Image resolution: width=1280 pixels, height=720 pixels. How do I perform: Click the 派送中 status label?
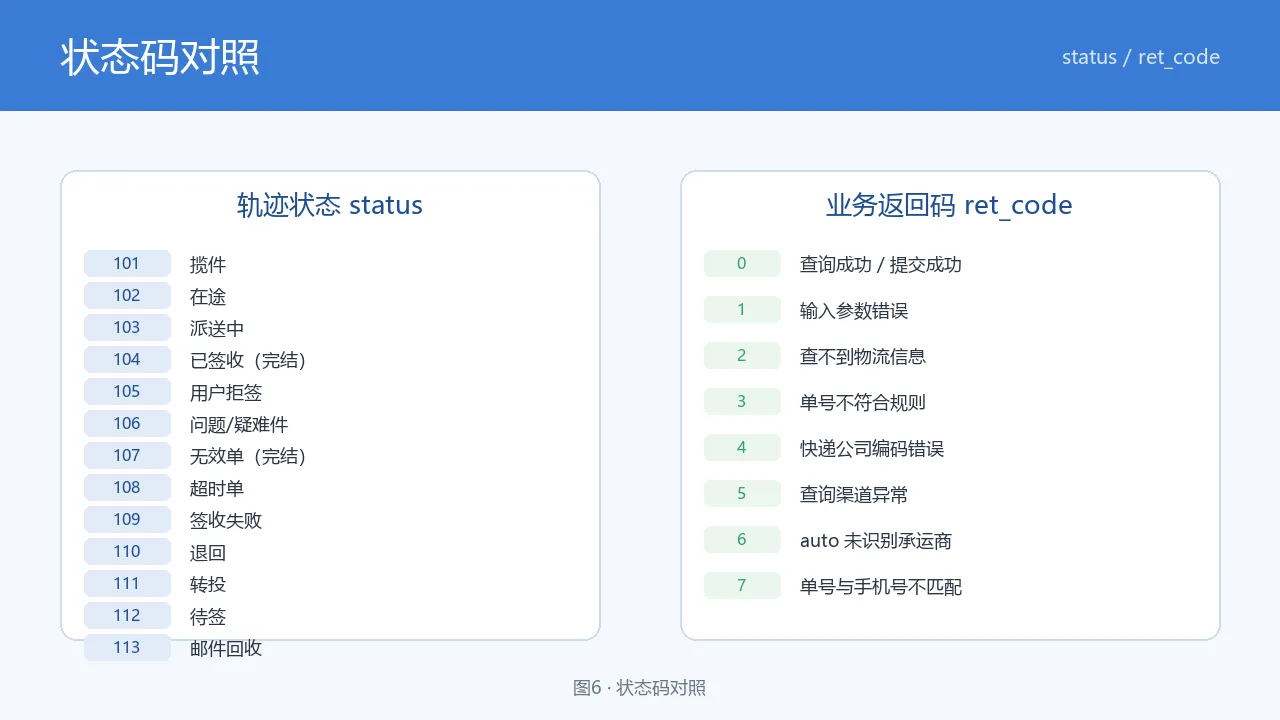[x=217, y=329]
